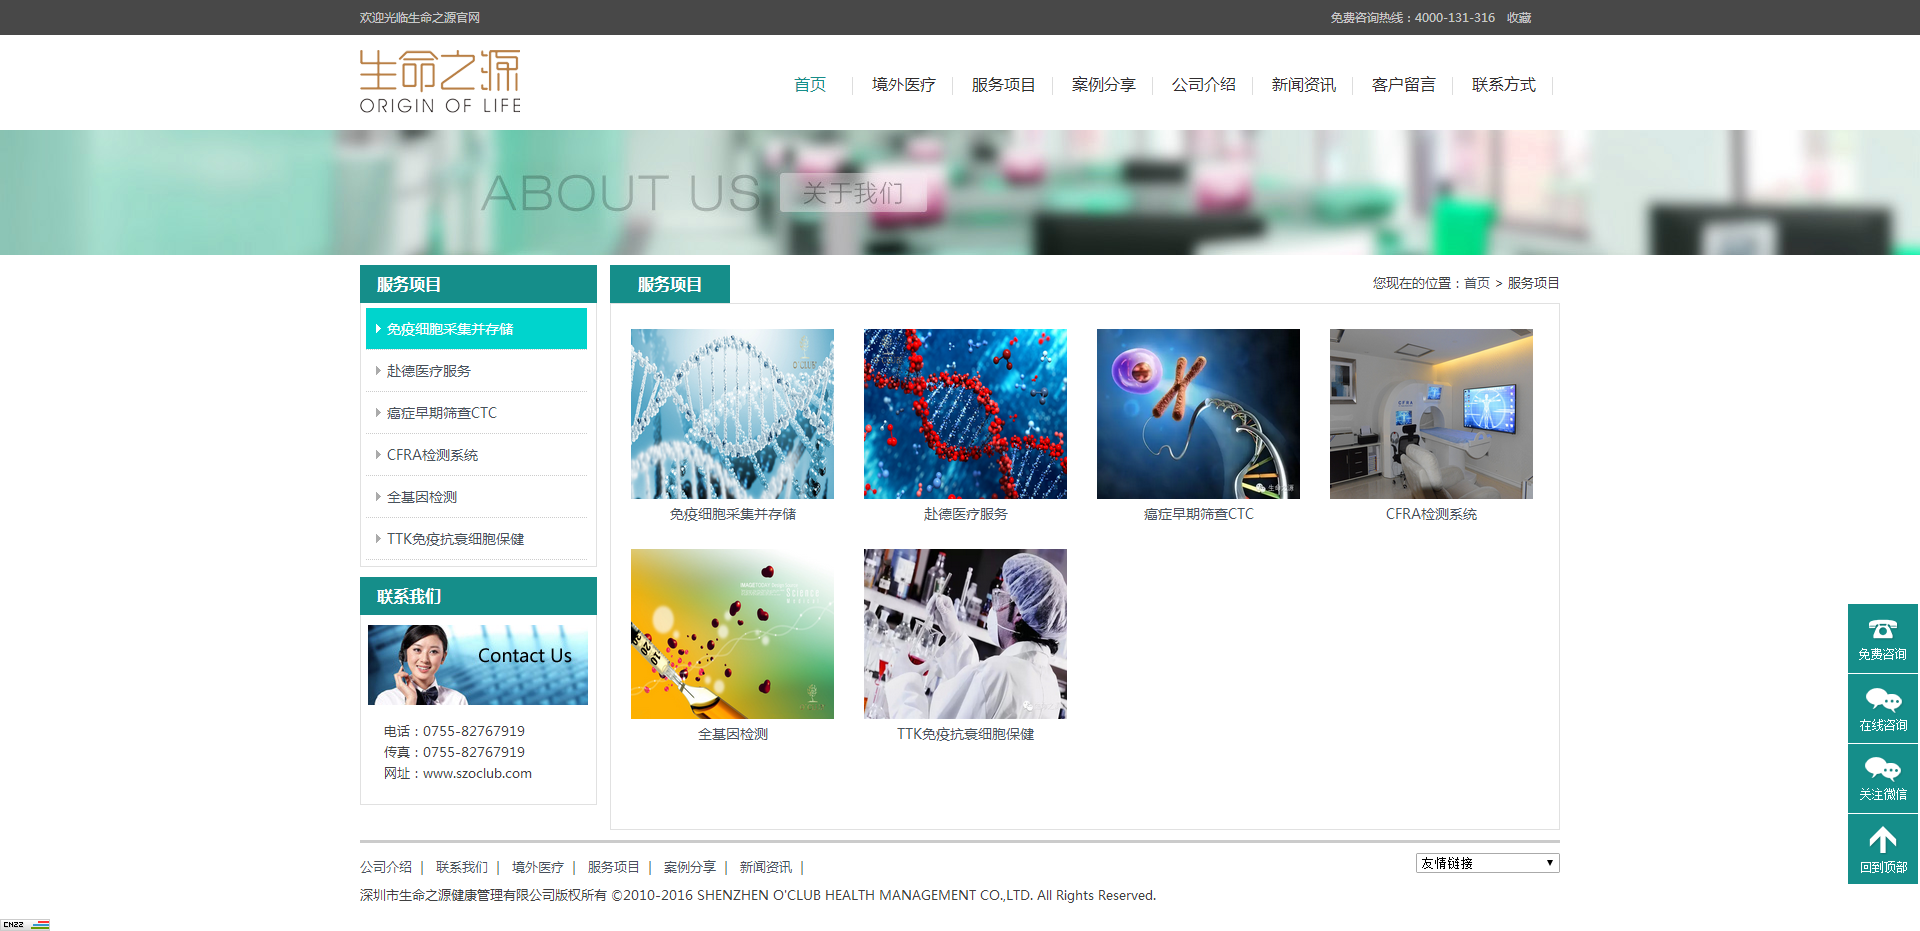Select 免疫细胞采集并存储 in sidebar
This screenshot has width=1920, height=931.
[476, 329]
